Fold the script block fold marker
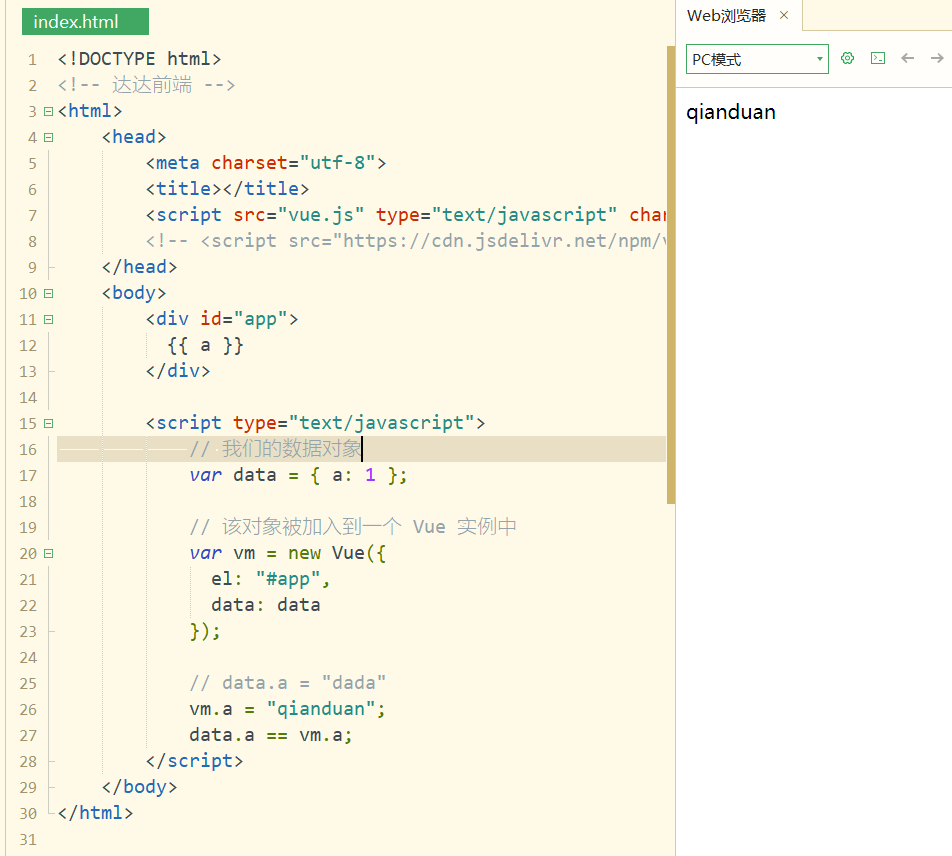The width and height of the screenshot is (952, 856). pos(48,423)
